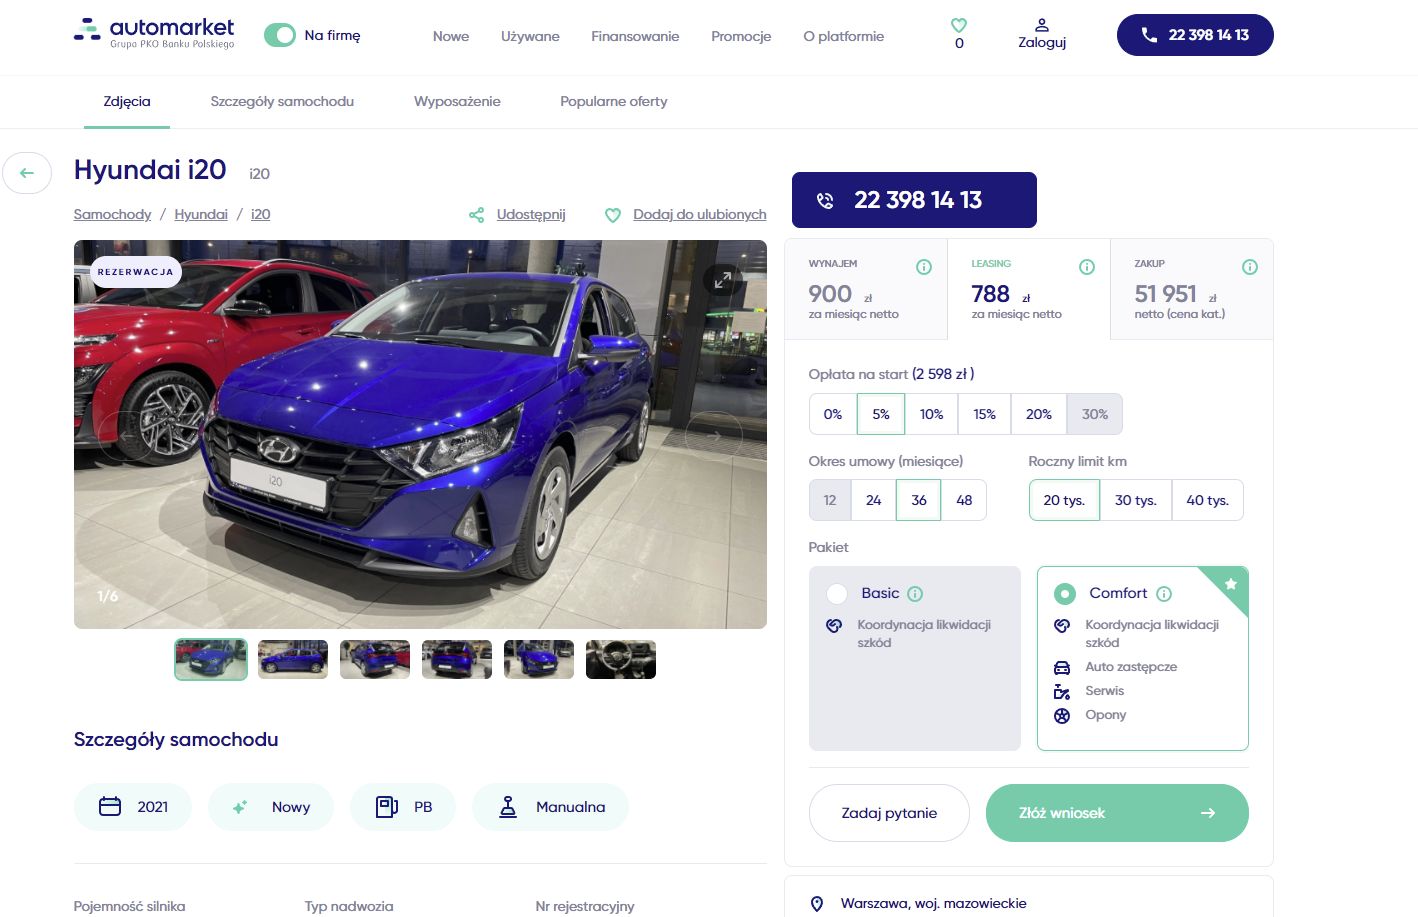This screenshot has width=1418, height=917.
Task: Open the Promocje menu item
Action: click(741, 36)
